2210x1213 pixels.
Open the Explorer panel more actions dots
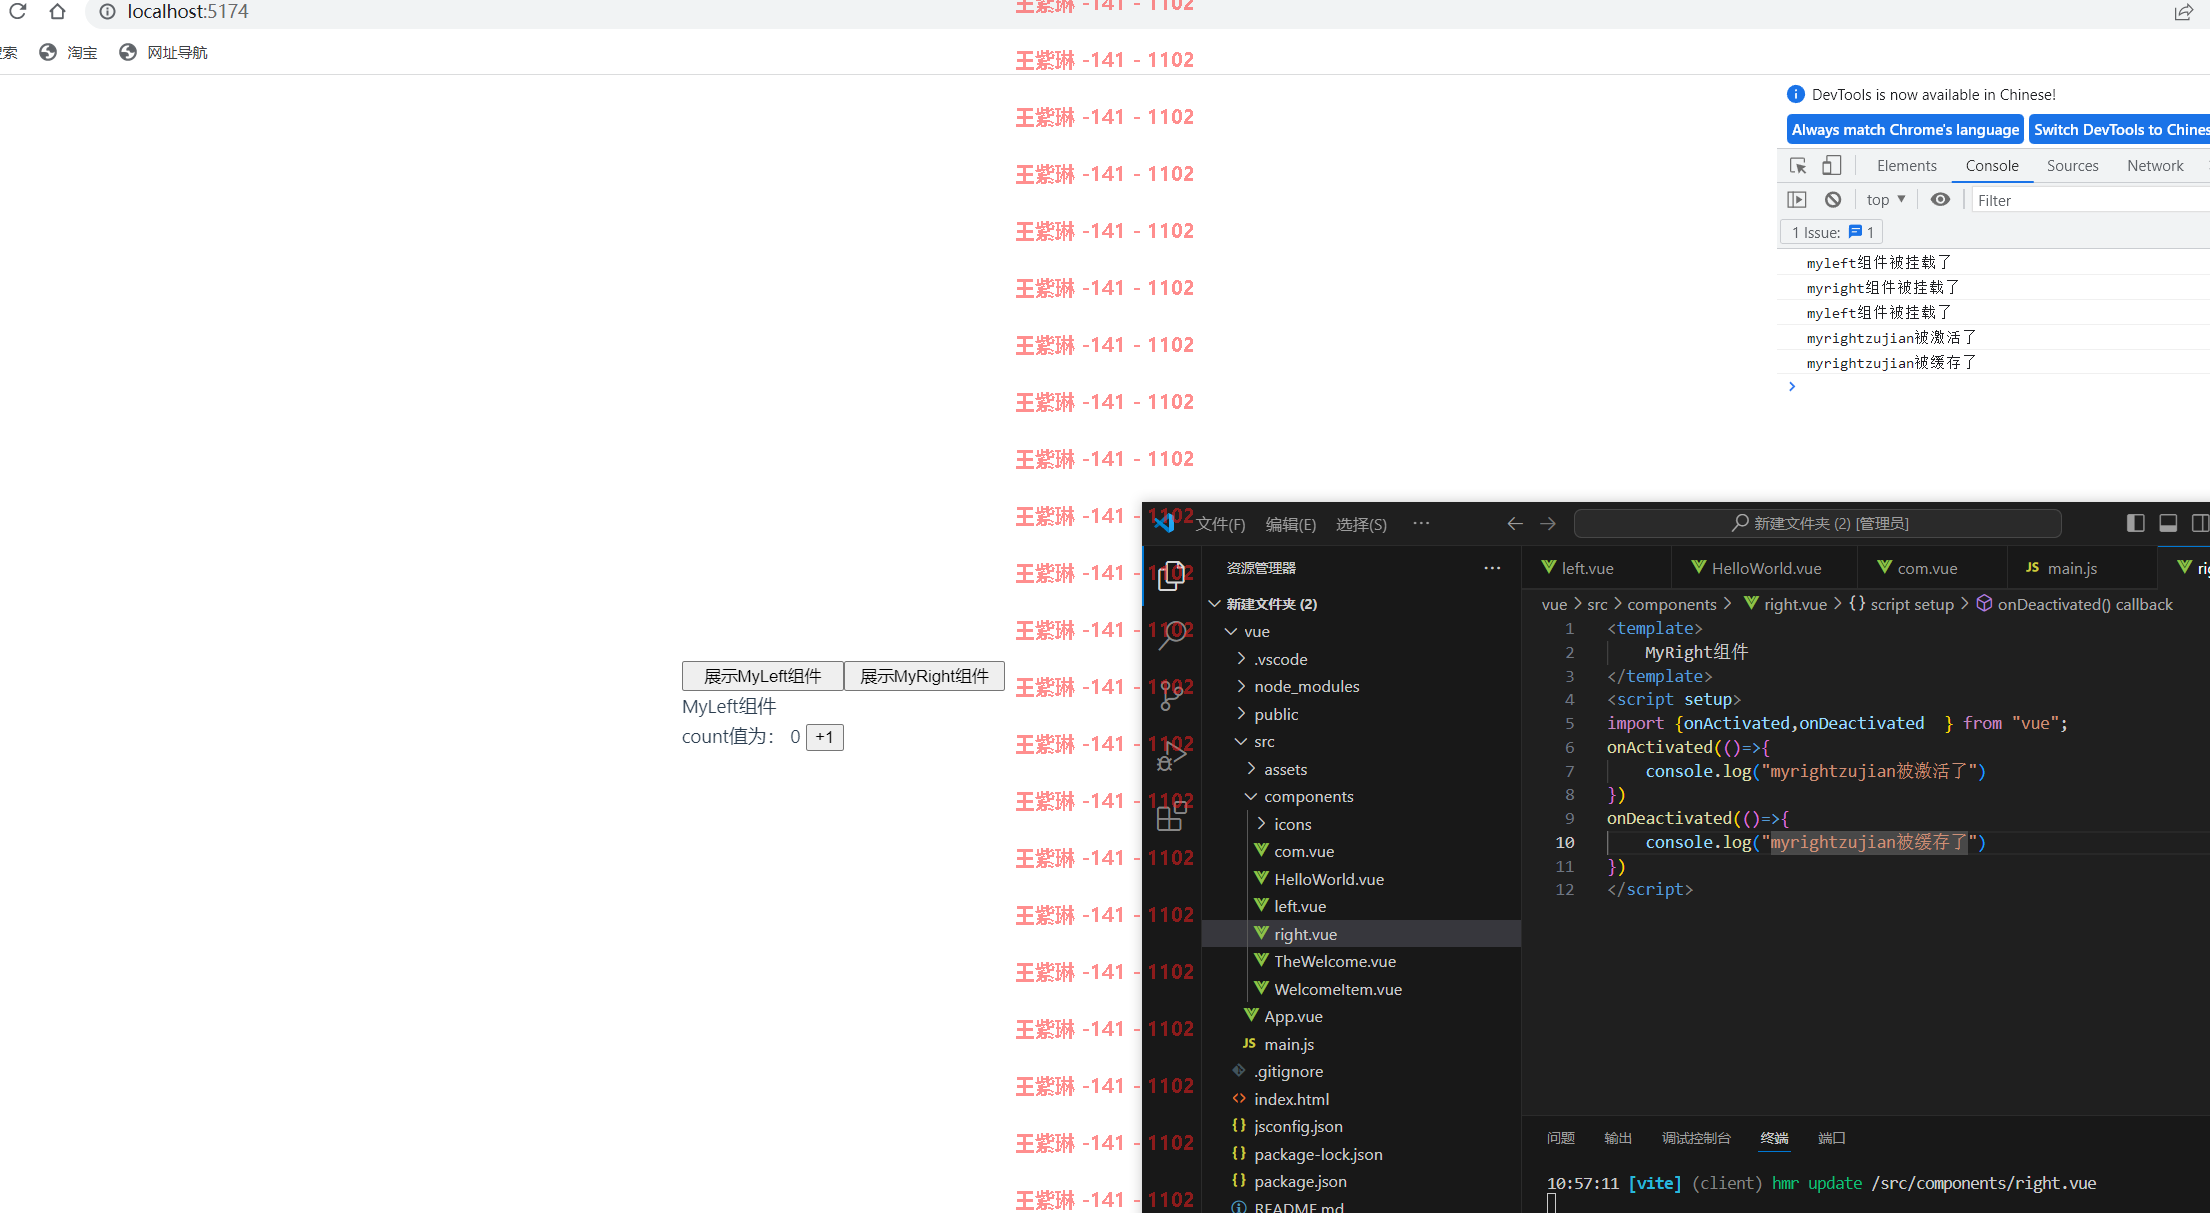pos(1492,568)
